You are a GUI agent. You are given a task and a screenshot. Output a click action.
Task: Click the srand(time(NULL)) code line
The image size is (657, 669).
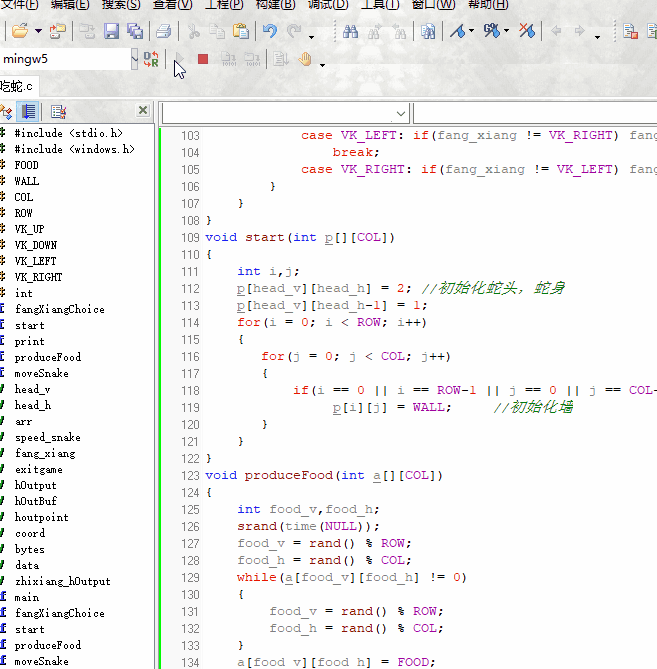point(308,526)
